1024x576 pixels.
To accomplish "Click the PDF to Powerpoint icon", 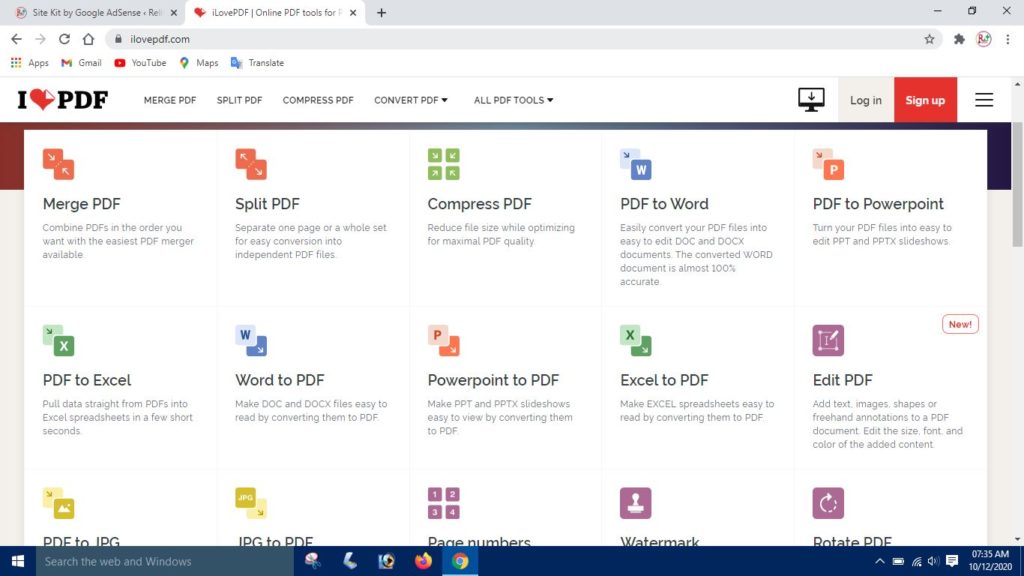I will [x=828, y=164].
